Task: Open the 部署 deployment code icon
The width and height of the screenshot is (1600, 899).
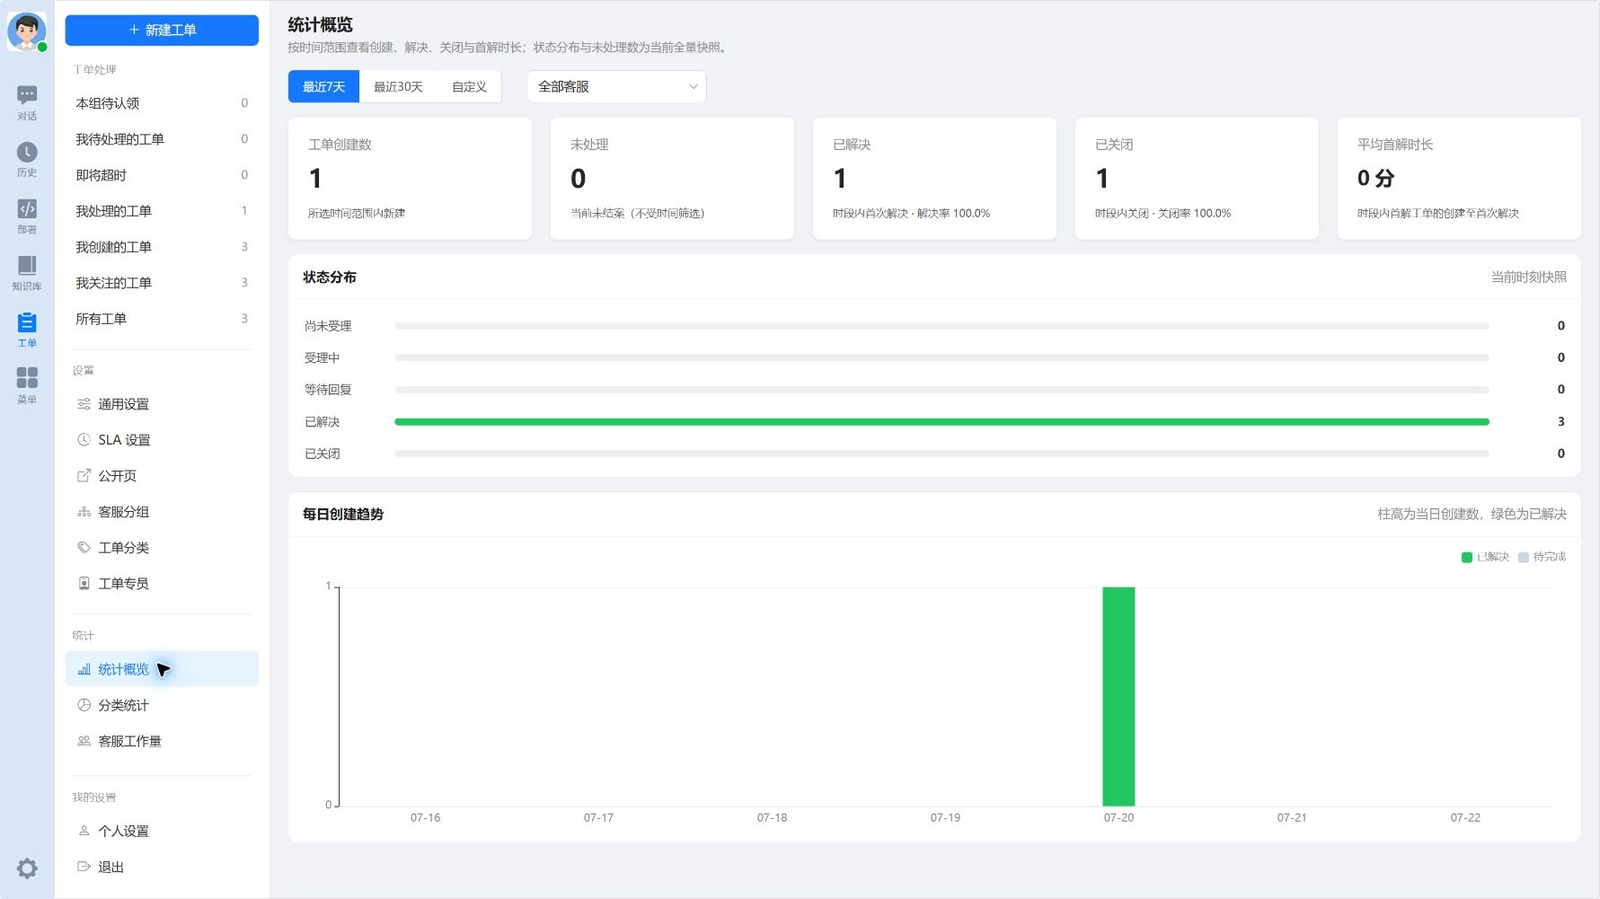Action: click(27, 216)
